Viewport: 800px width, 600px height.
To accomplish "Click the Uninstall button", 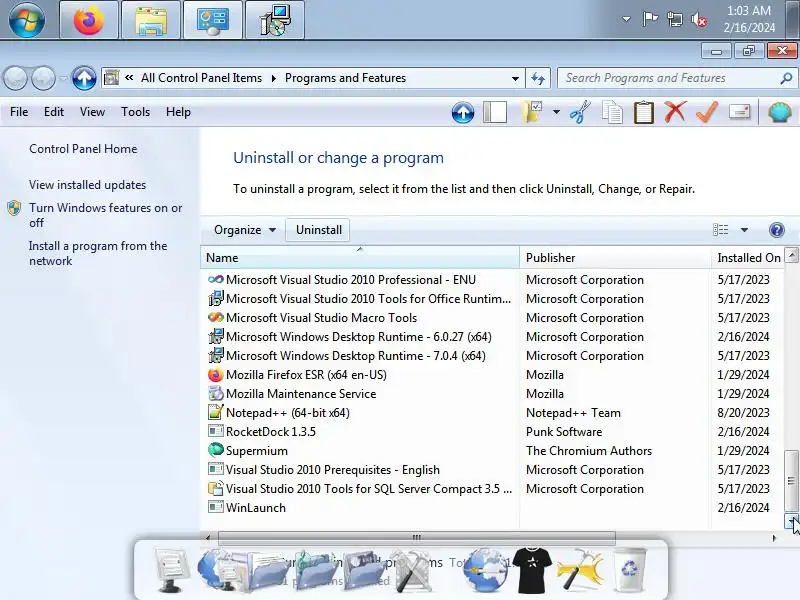I will click(x=319, y=230).
